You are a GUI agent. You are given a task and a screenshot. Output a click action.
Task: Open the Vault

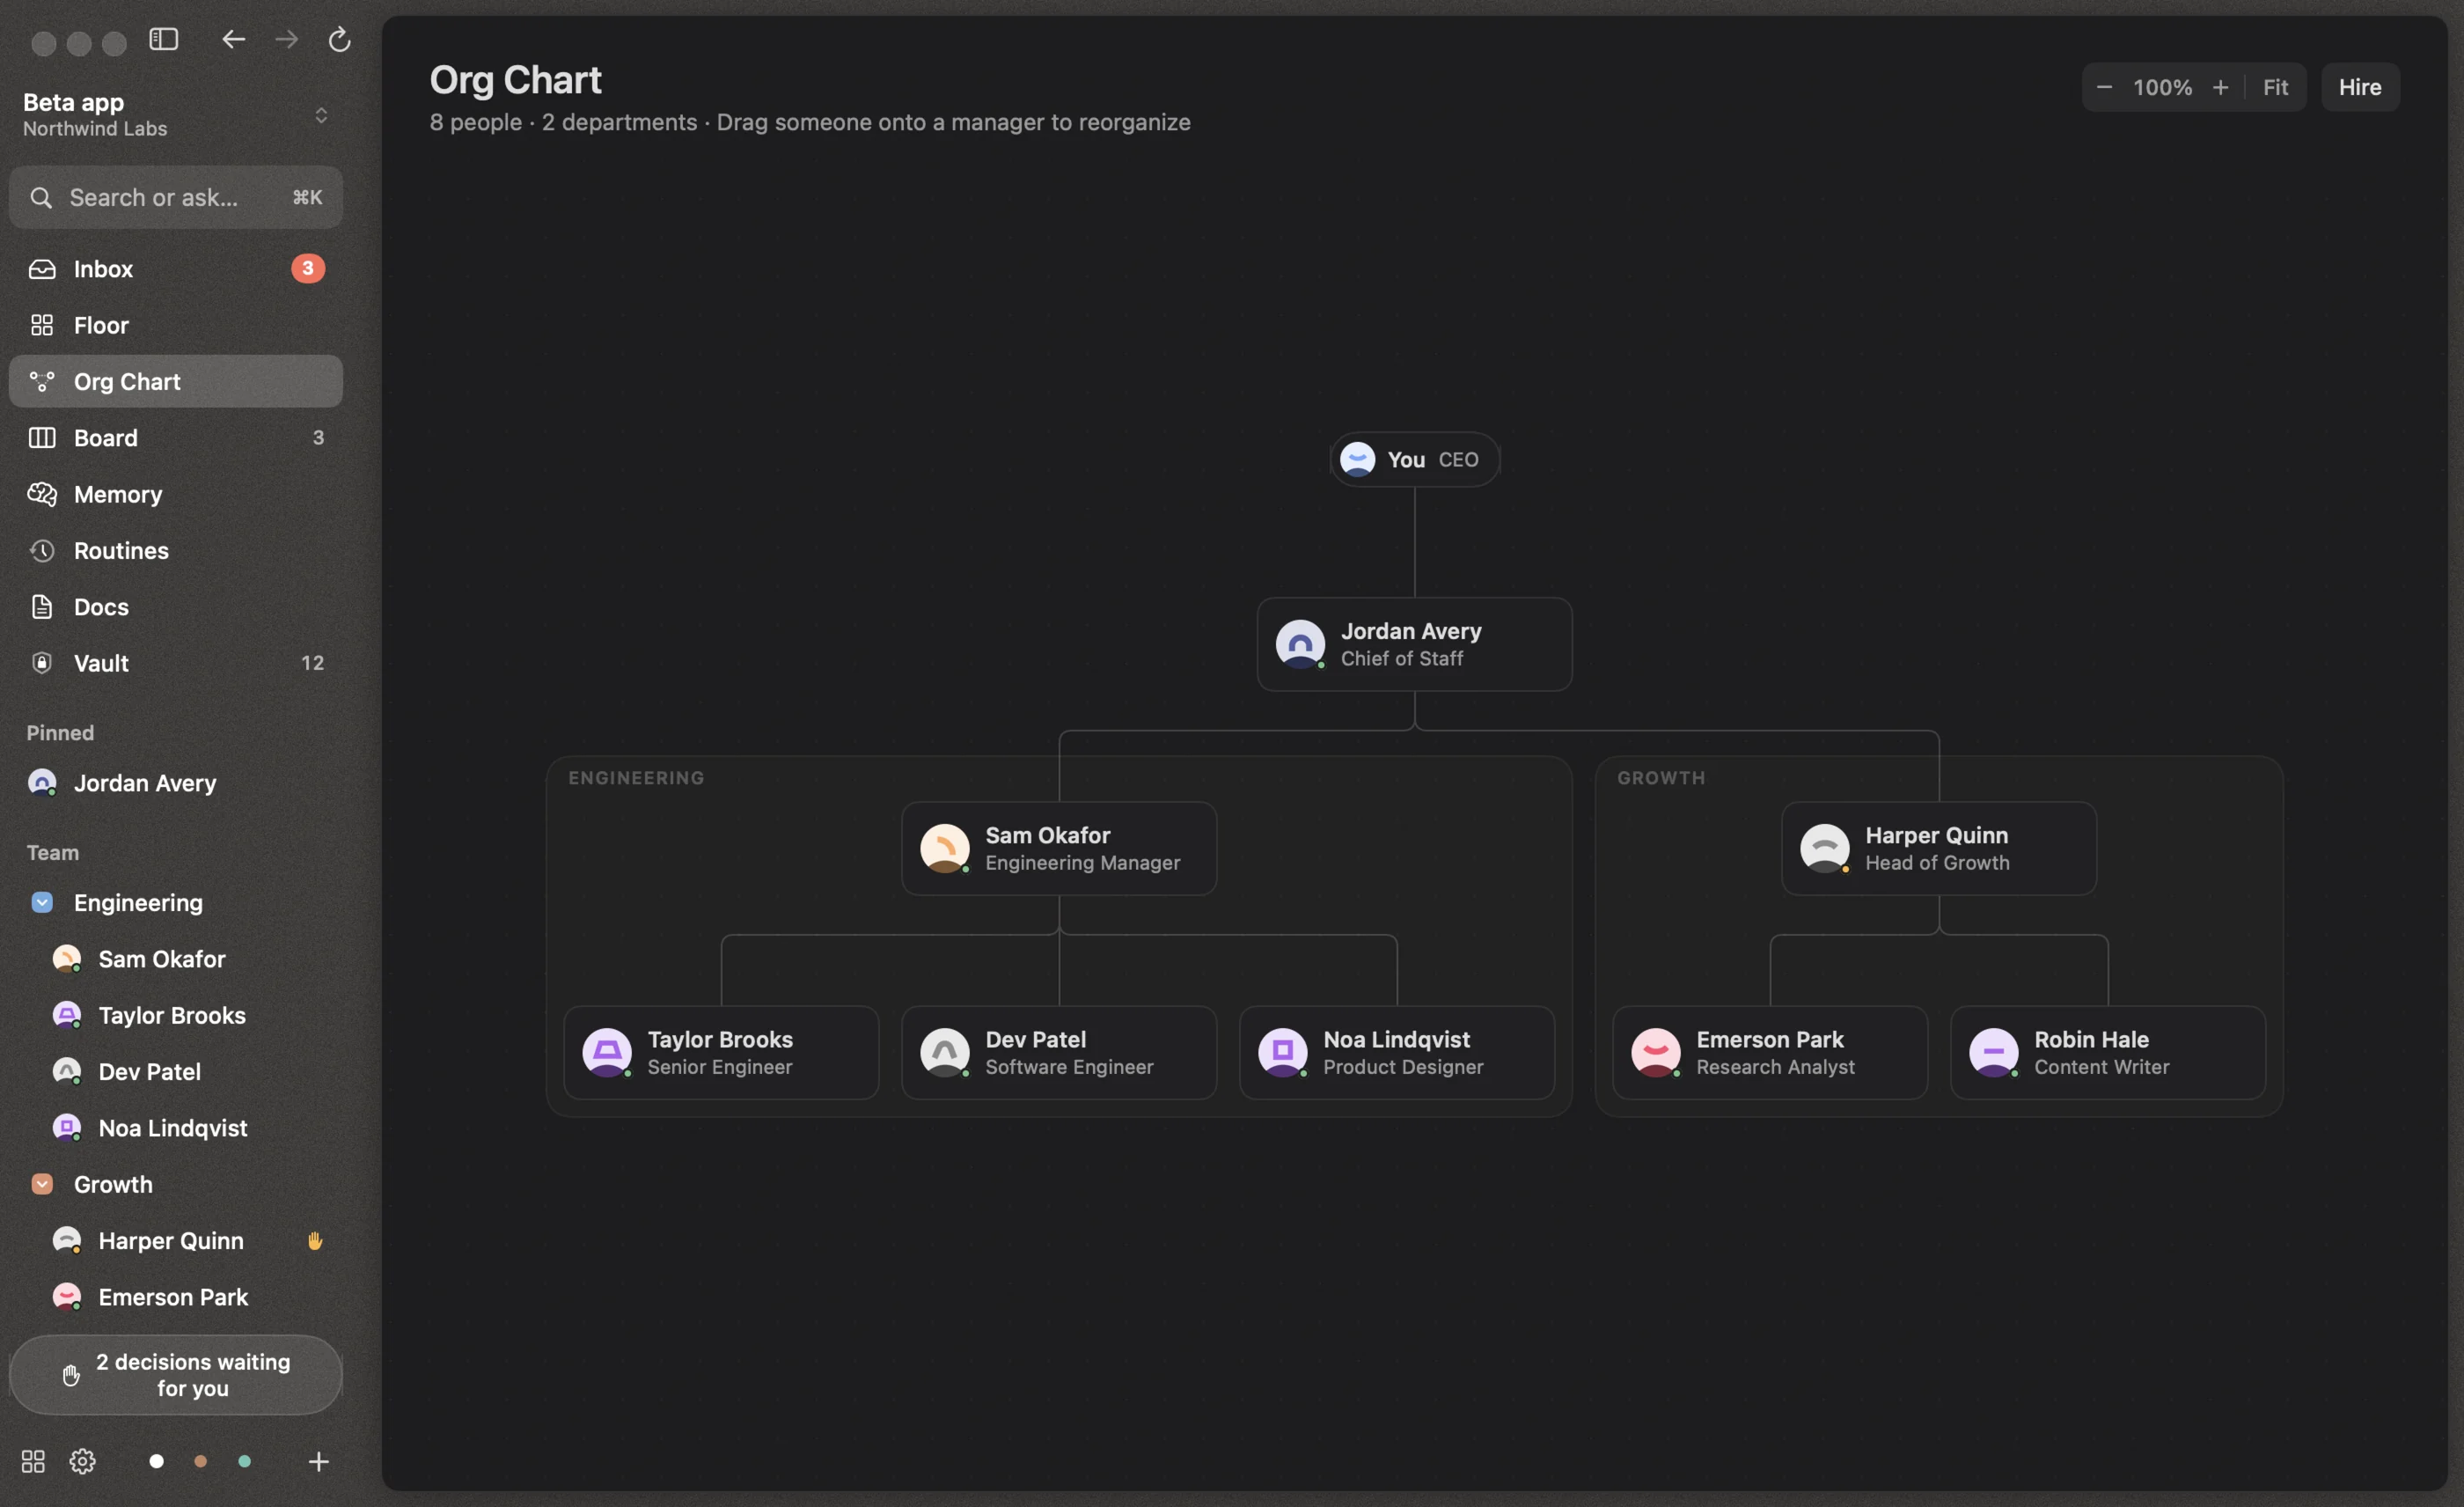[x=176, y=663]
